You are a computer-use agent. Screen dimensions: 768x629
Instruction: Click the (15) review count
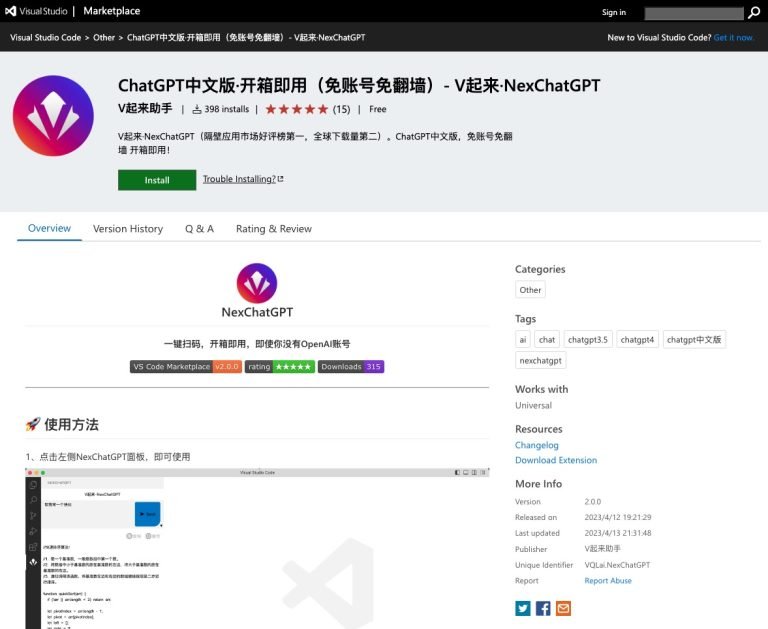click(x=341, y=109)
